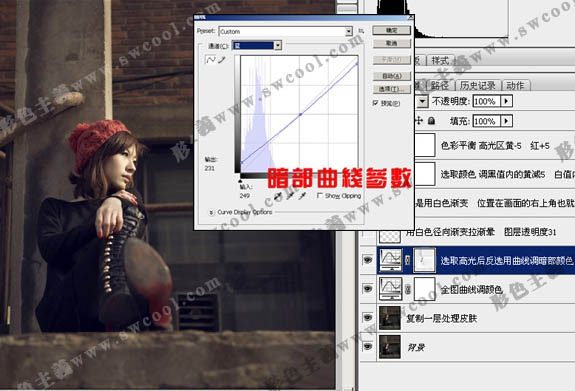Enable the Show Clipping checkbox
Image resolution: width=575 pixels, height=391 pixels.
[x=320, y=196]
